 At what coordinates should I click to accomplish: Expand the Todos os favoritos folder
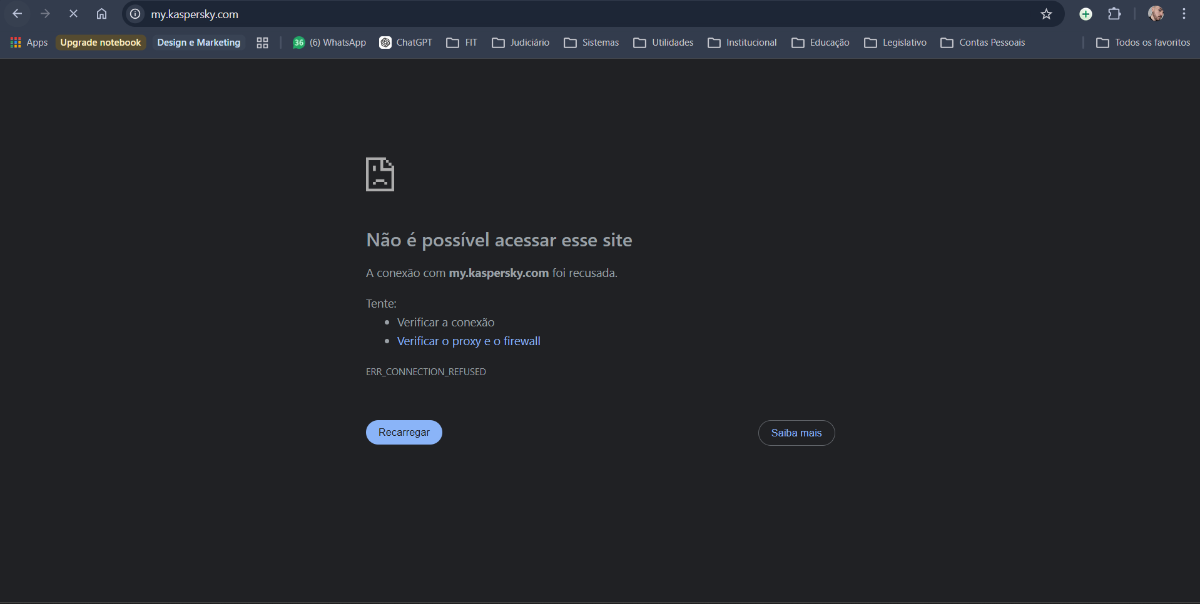pyautogui.click(x=1142, y=43)
